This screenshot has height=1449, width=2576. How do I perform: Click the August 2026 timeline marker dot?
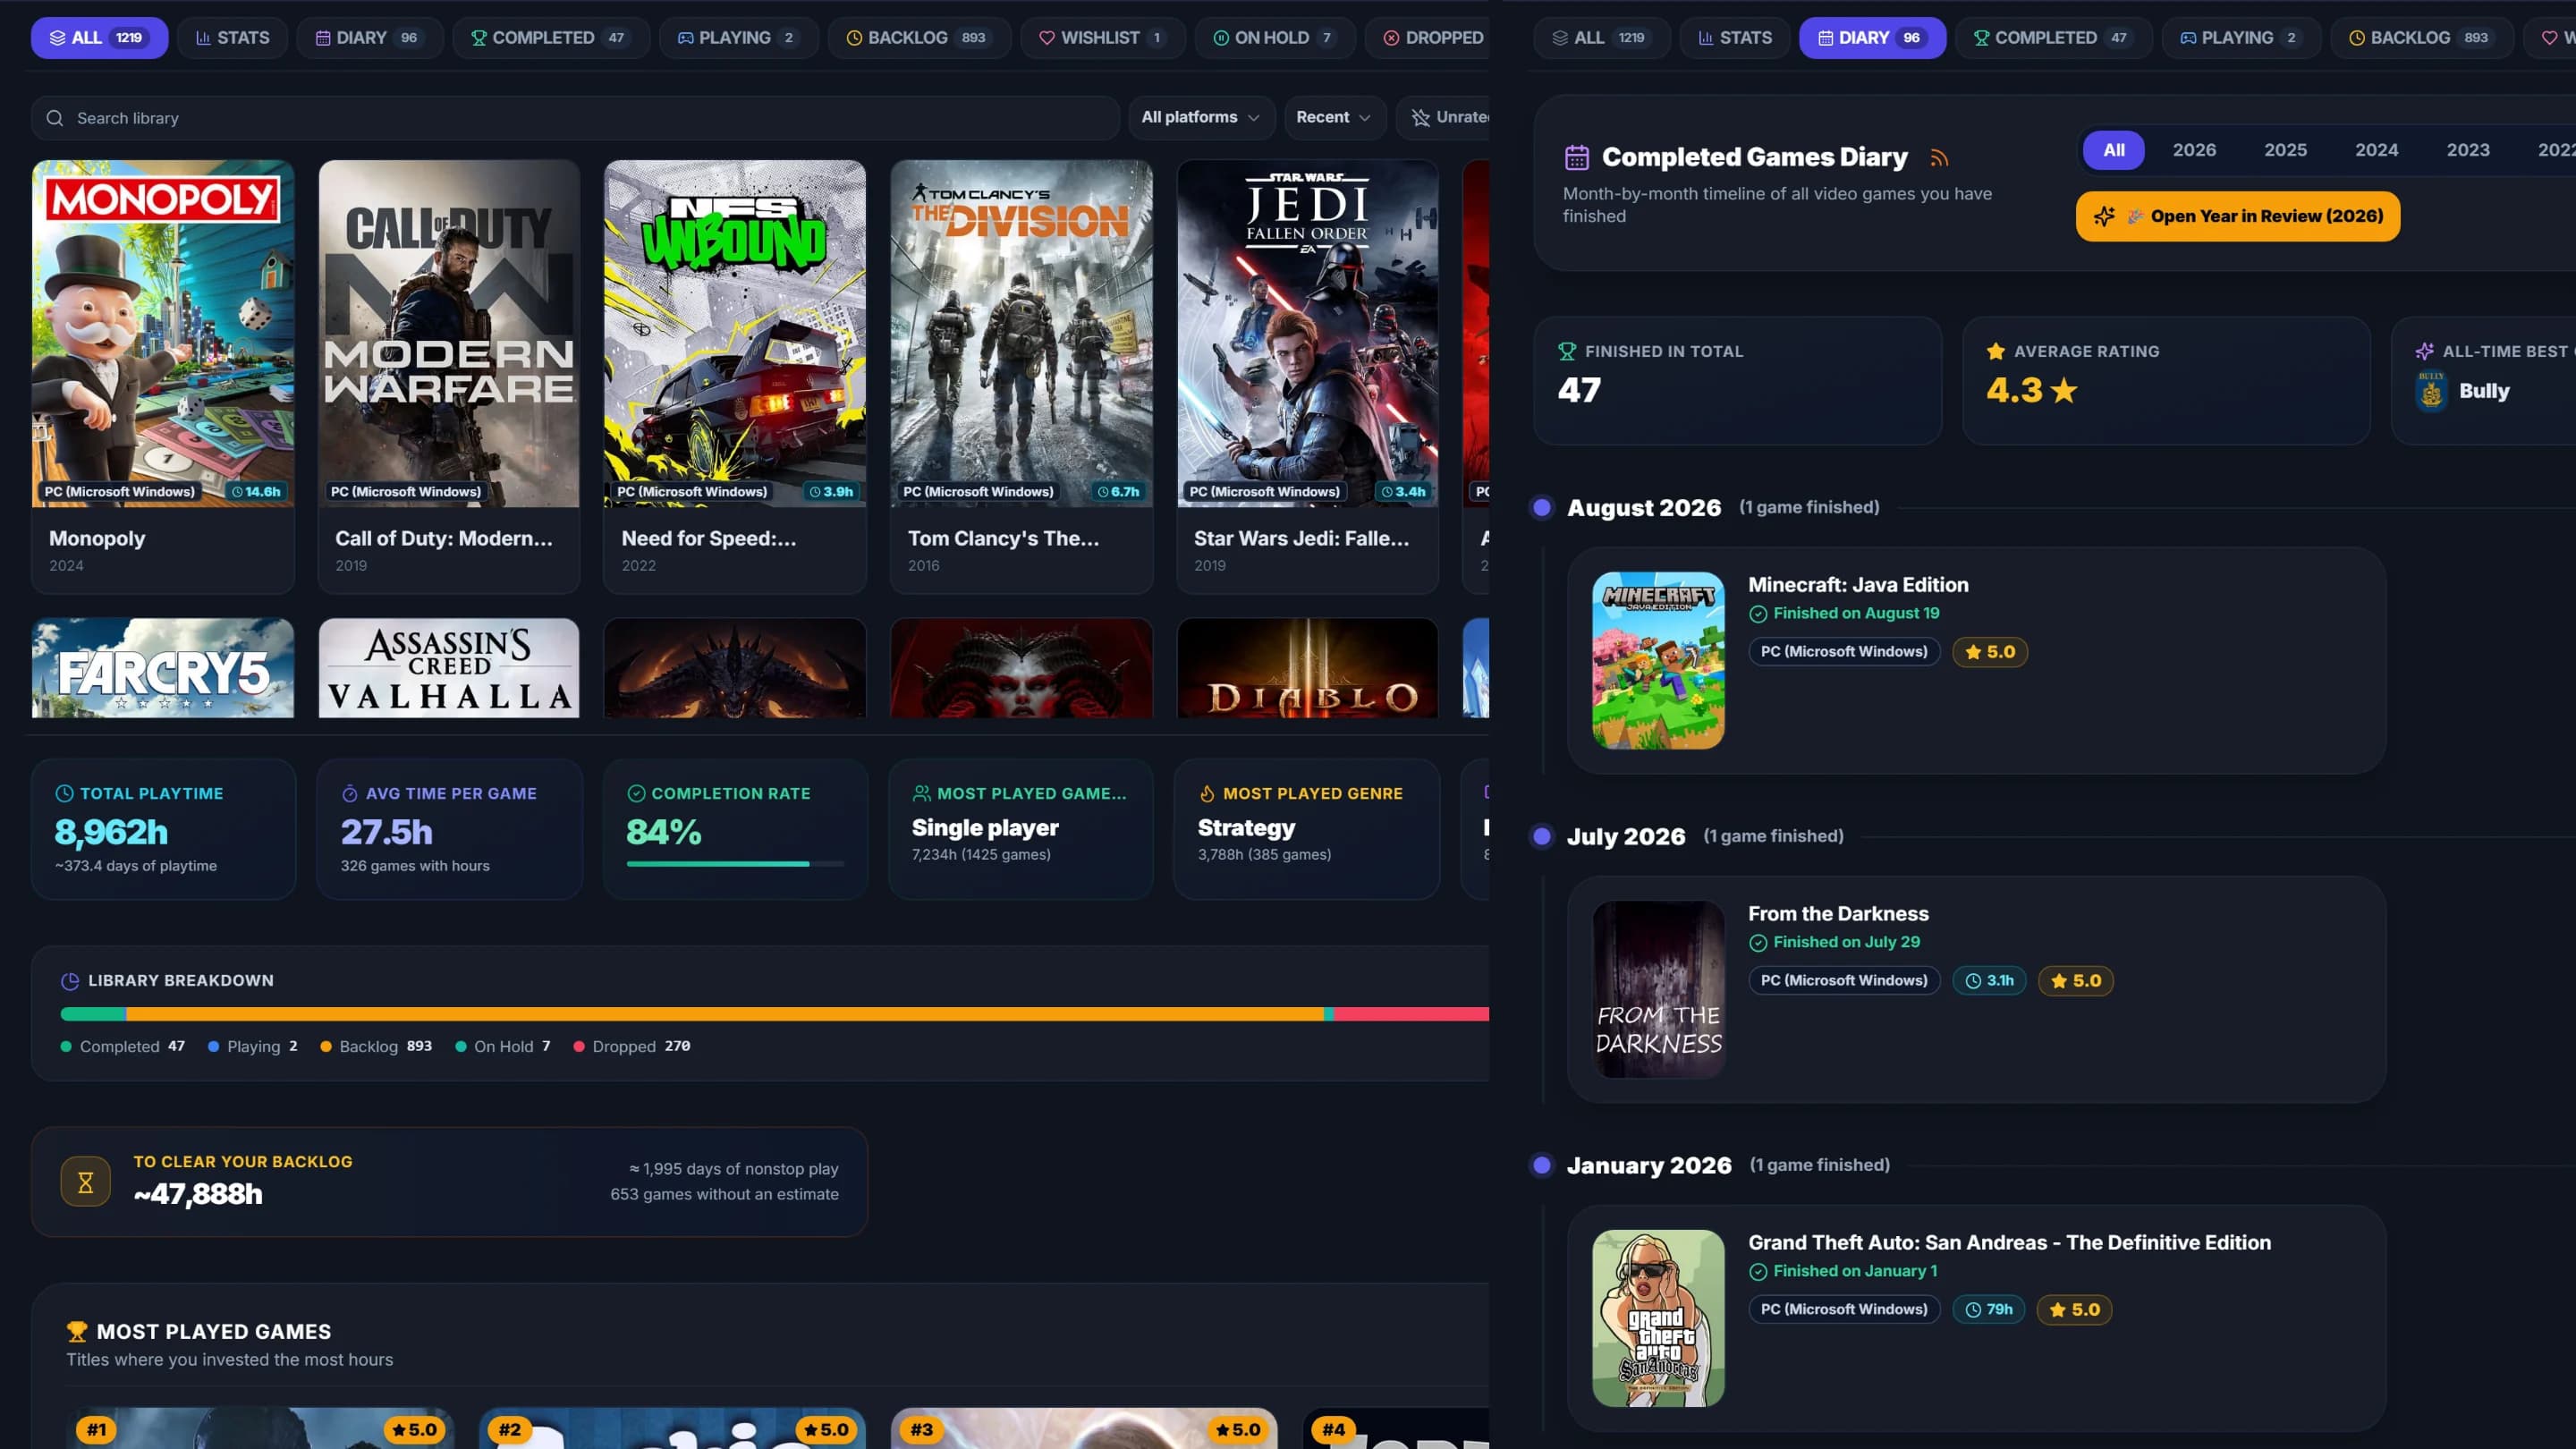[1542, 508]
